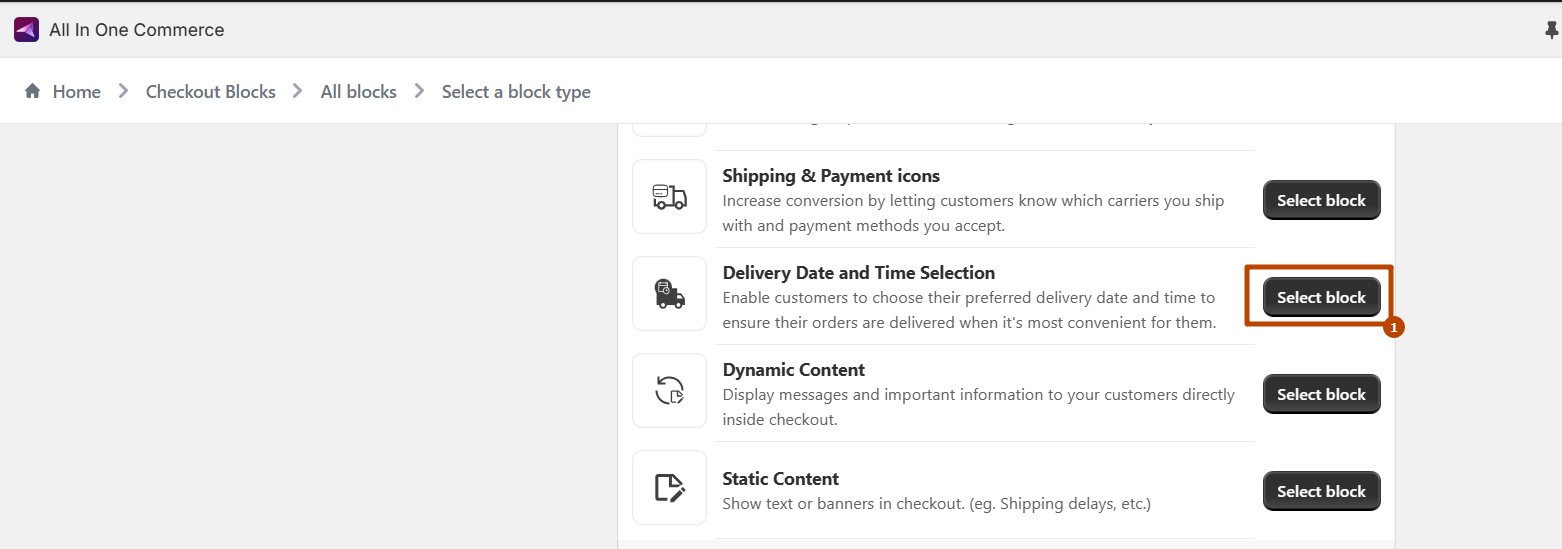Click the Home house icon in breadcrumb
This screenshot has height=549, width=1562.
[x=33, y=91]
